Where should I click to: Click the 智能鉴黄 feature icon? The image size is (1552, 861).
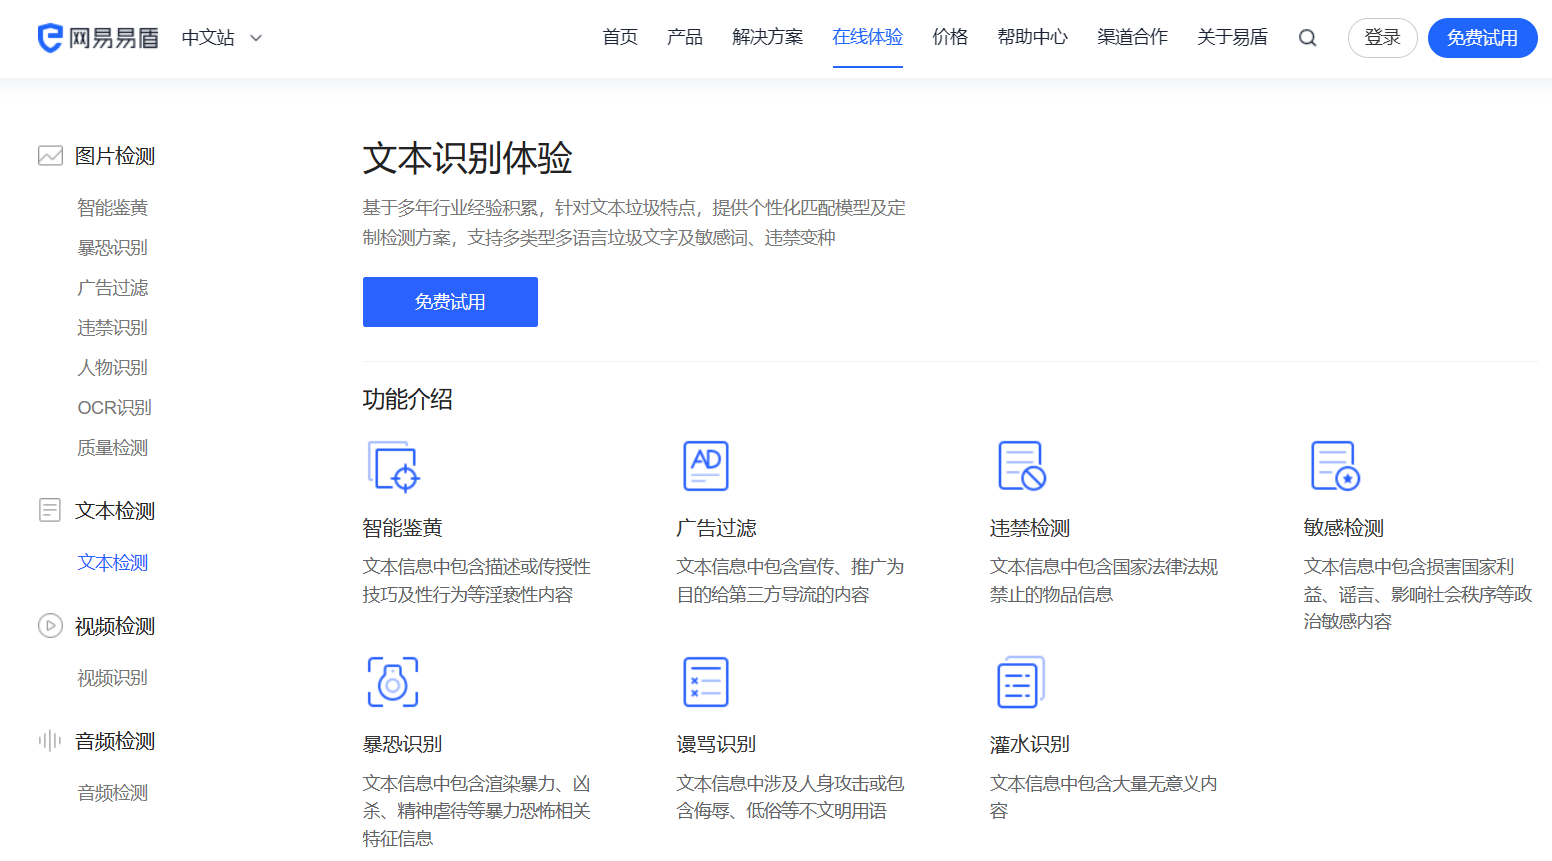(392, 465)
